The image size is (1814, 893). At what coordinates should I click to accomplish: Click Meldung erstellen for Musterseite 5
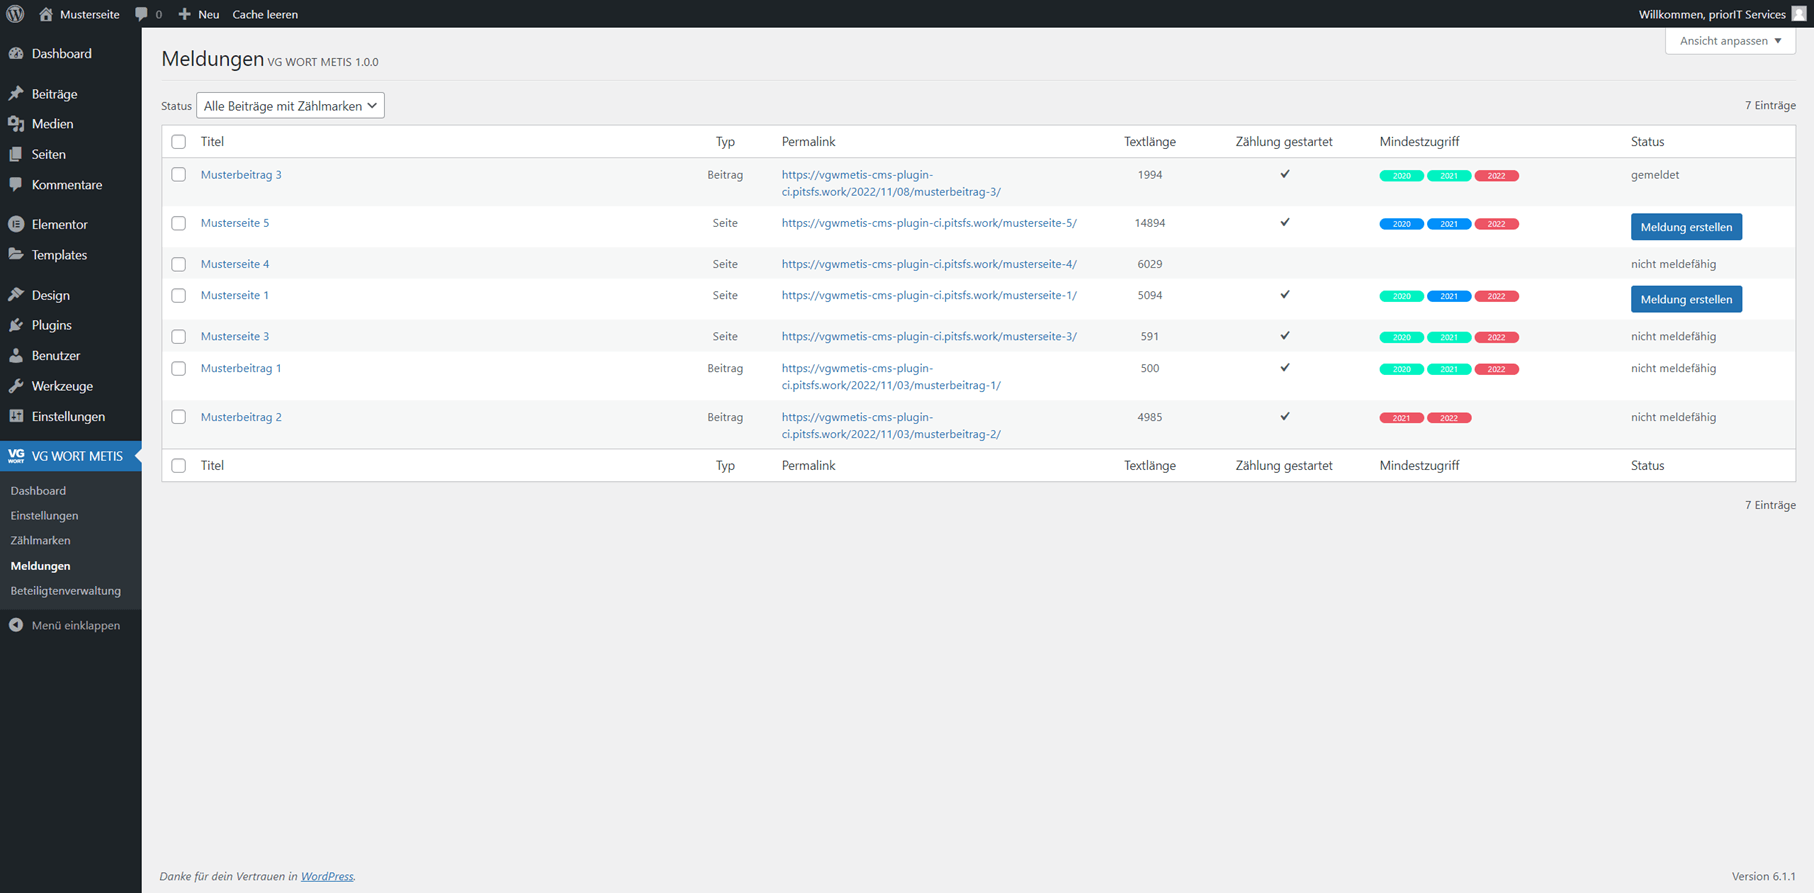[1686, 227]
